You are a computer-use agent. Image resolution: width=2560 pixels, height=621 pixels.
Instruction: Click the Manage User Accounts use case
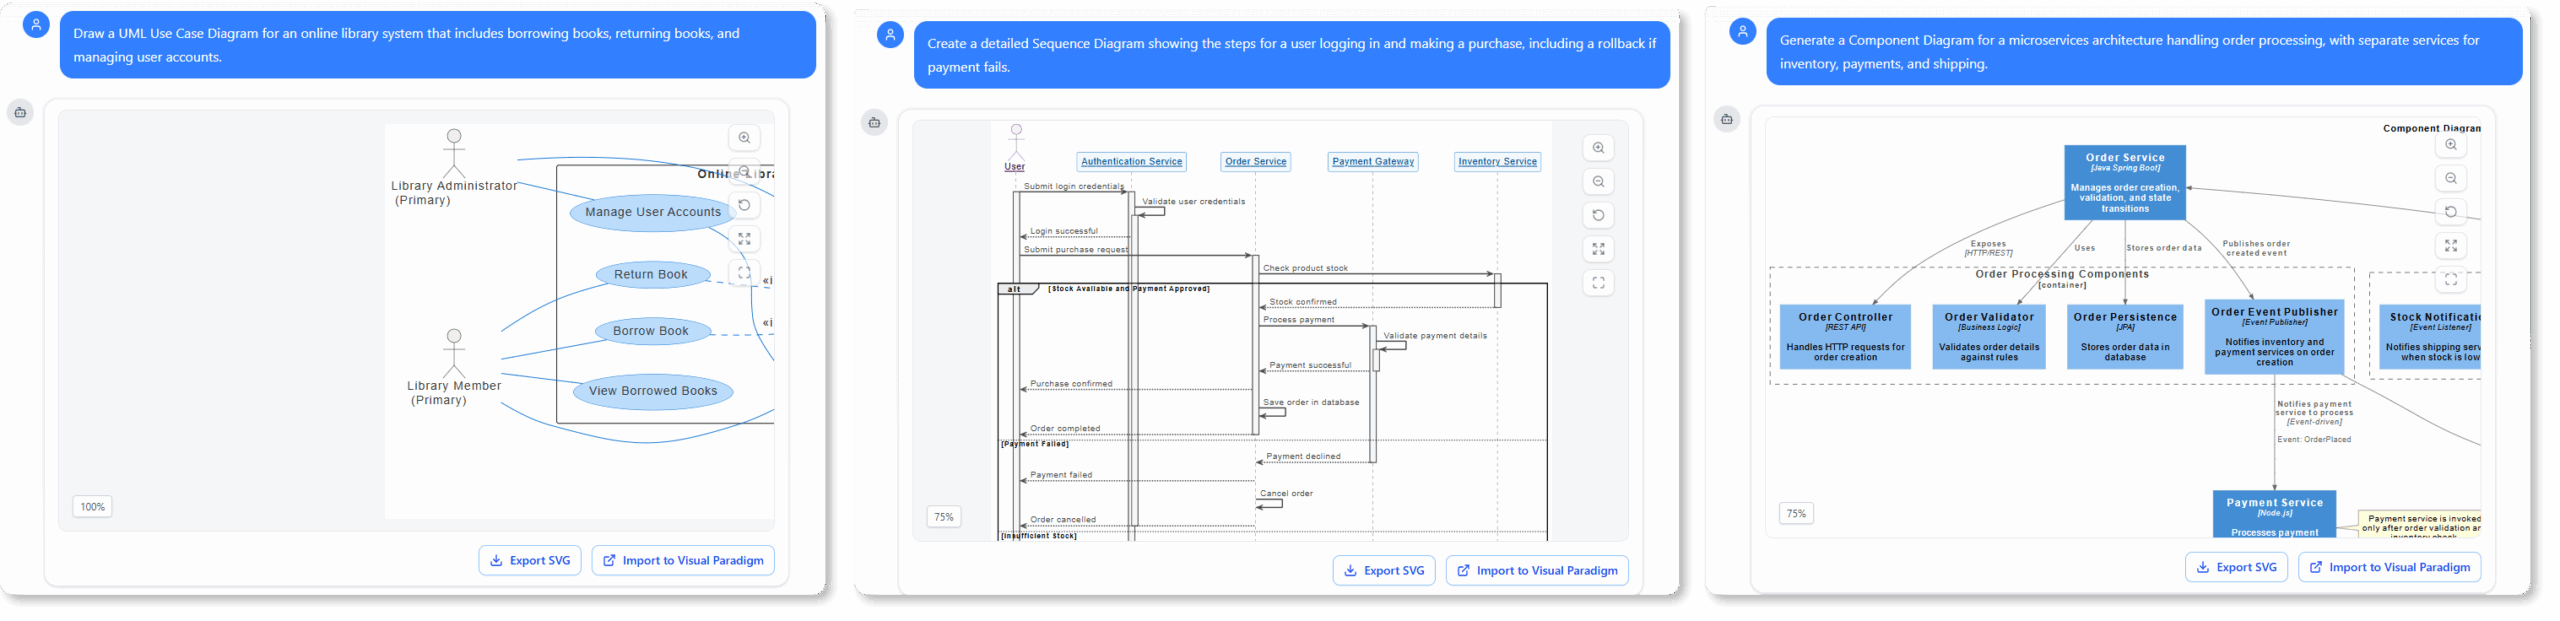[x=653, y=212]
